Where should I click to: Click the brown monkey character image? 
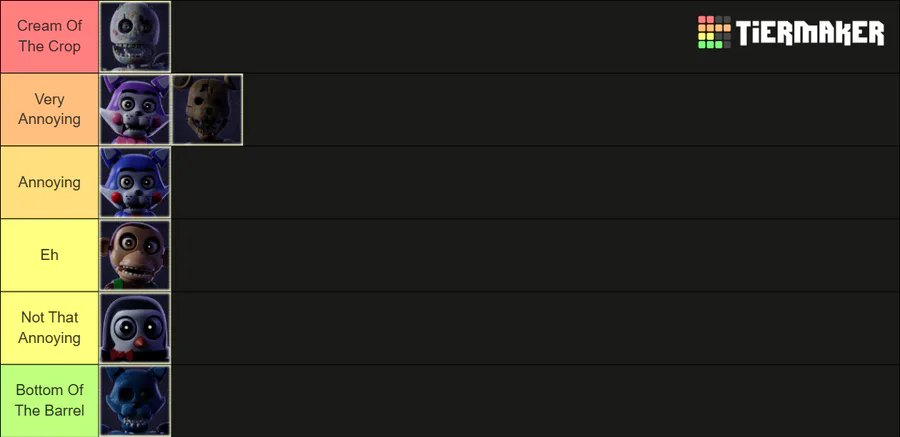pyautogui.click(x=135, y=255)
